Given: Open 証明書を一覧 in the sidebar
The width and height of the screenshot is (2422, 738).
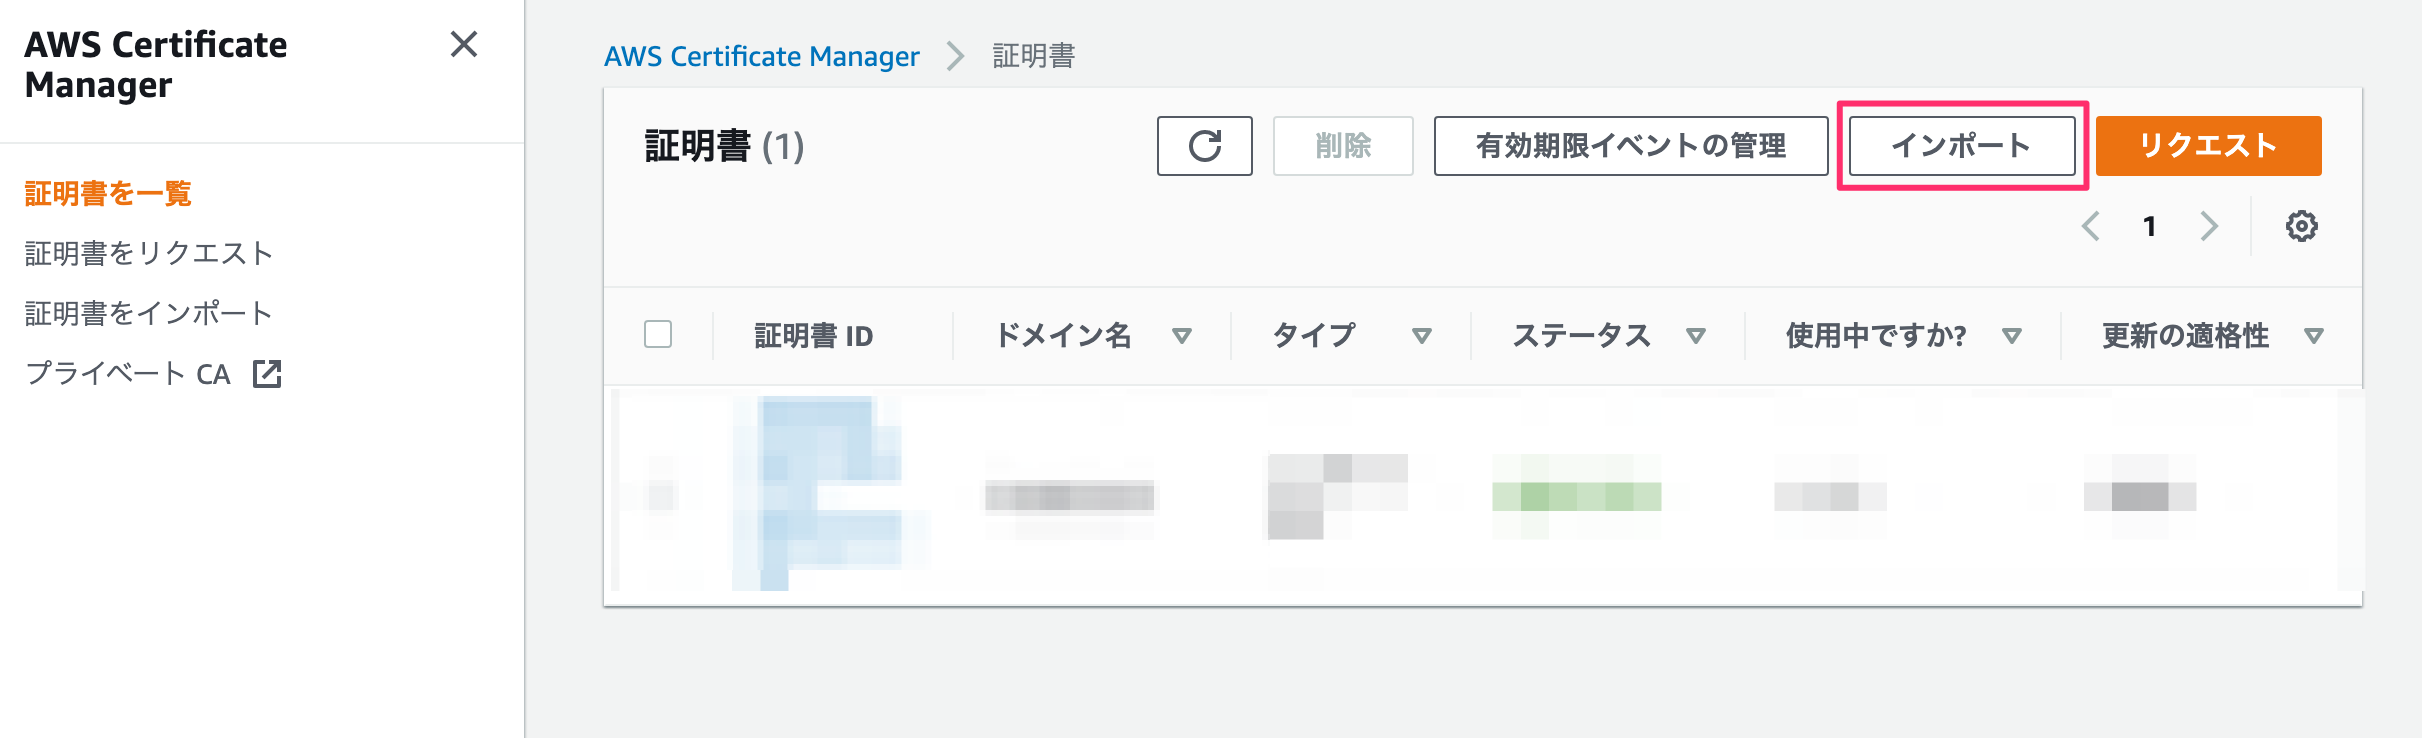Looking at the screenshot, I should click(x=108, y=193).
